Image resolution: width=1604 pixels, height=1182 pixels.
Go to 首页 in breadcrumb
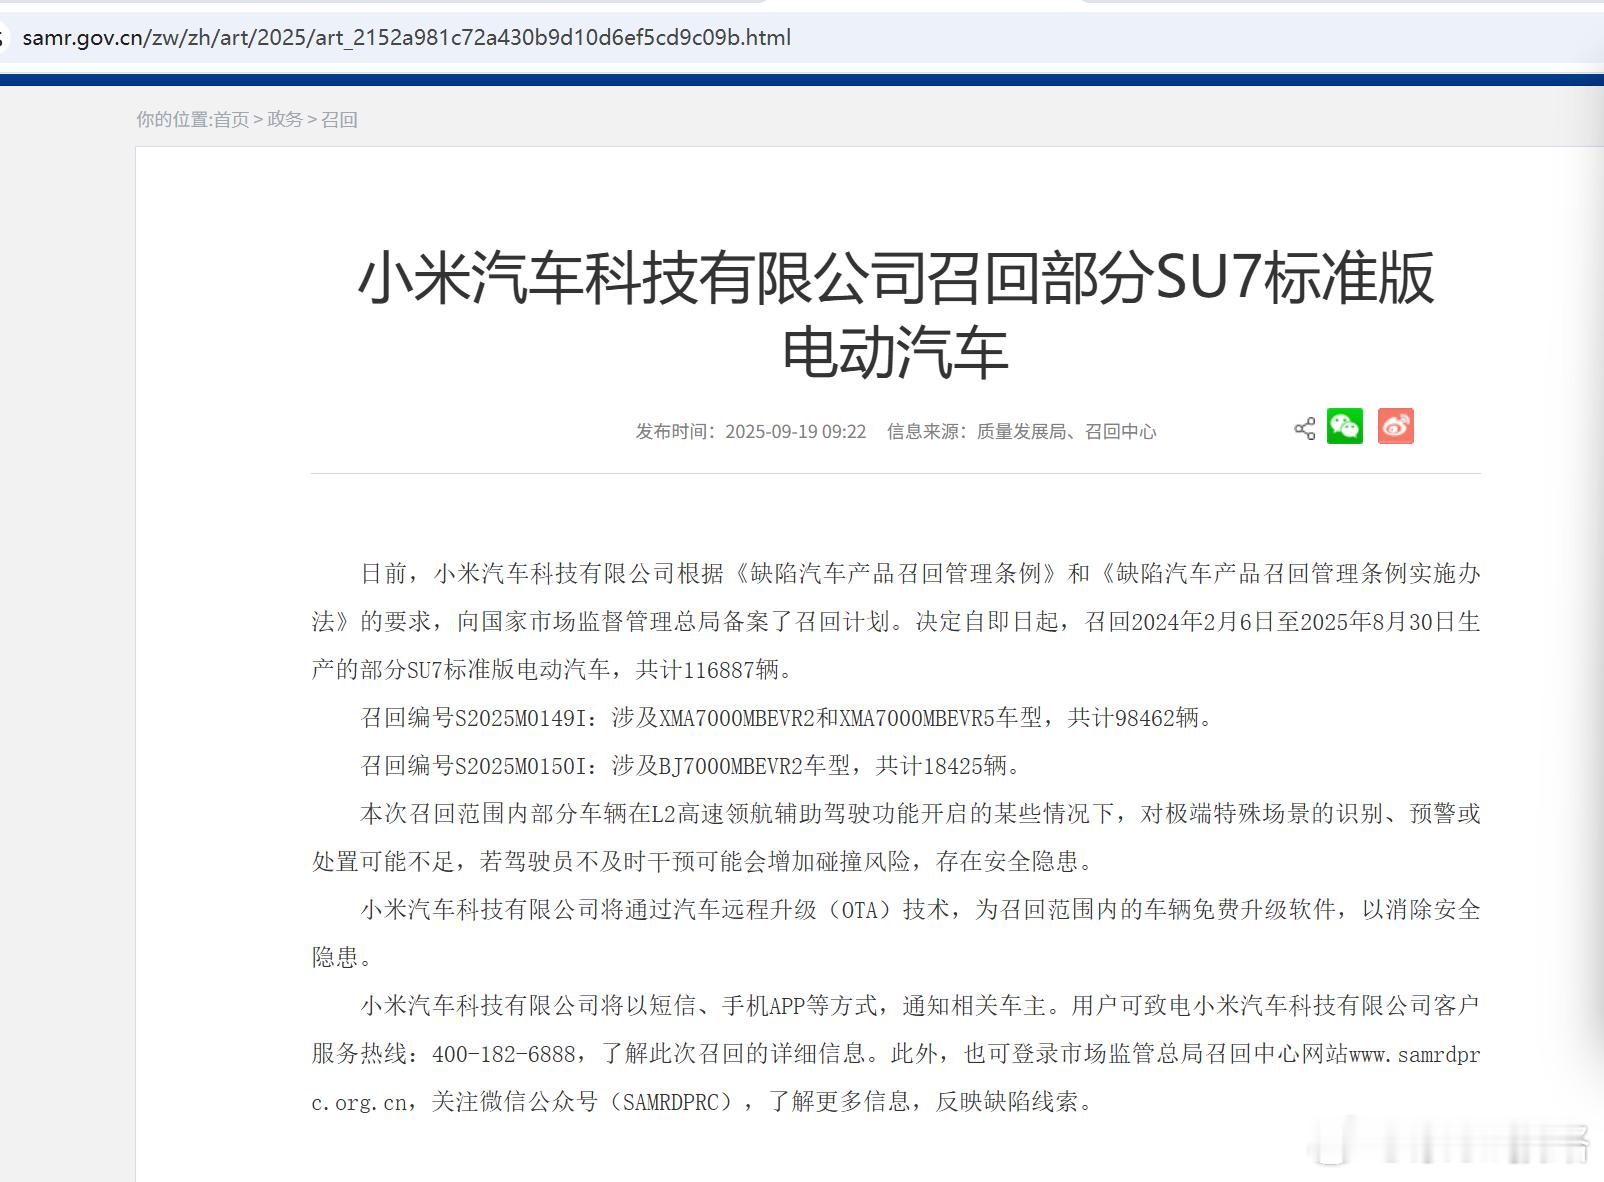(x=231, y=119)
